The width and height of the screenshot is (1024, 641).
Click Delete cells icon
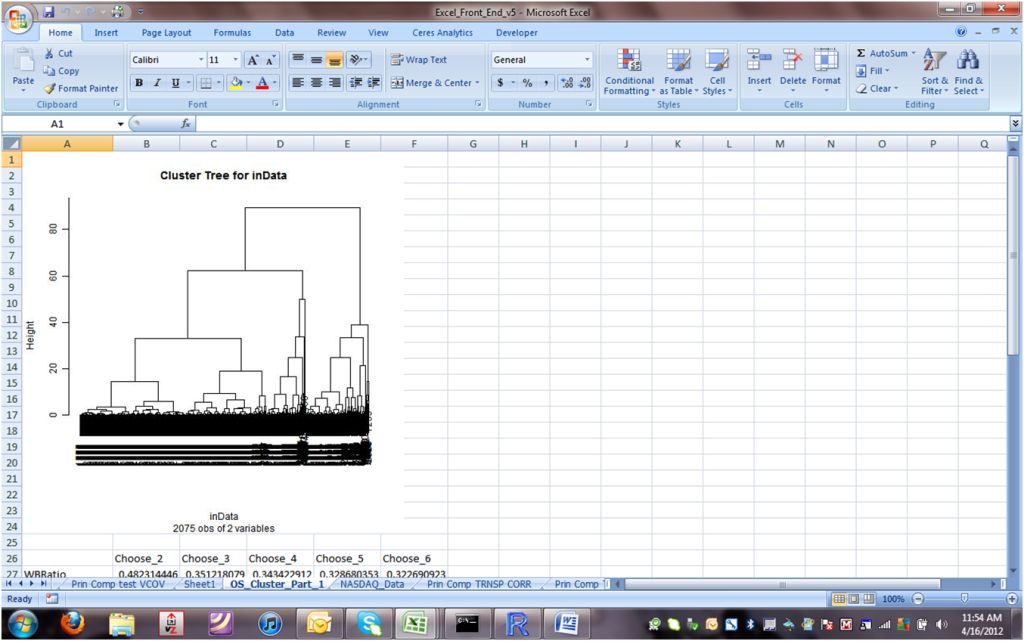tap(793, 60)
